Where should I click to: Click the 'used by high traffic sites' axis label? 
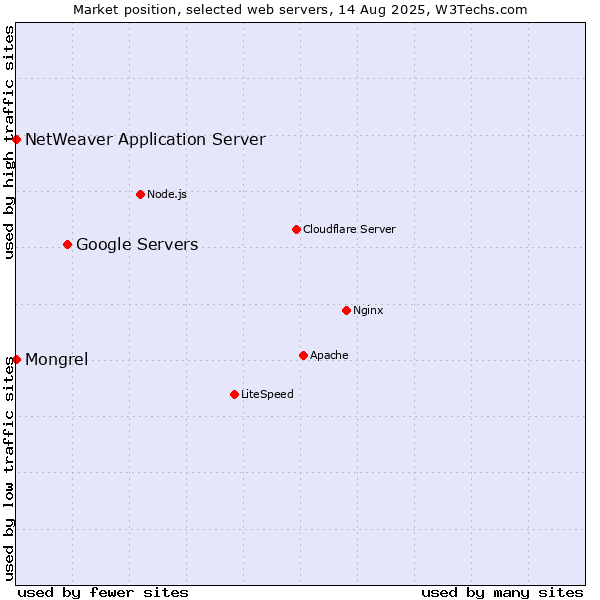click(8, 142)
